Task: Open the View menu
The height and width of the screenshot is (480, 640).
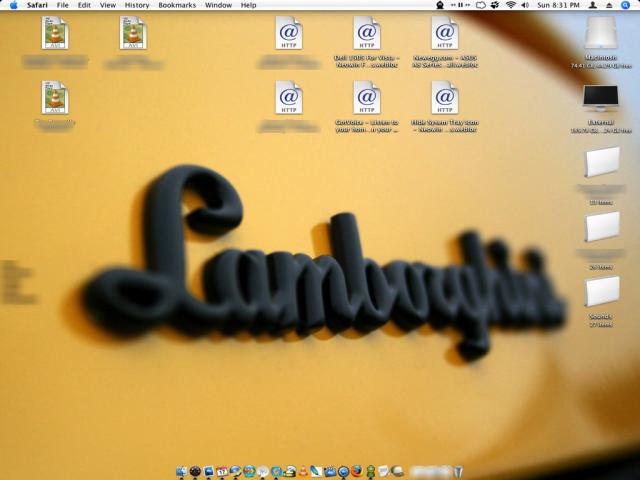Action: pos(108,5)
